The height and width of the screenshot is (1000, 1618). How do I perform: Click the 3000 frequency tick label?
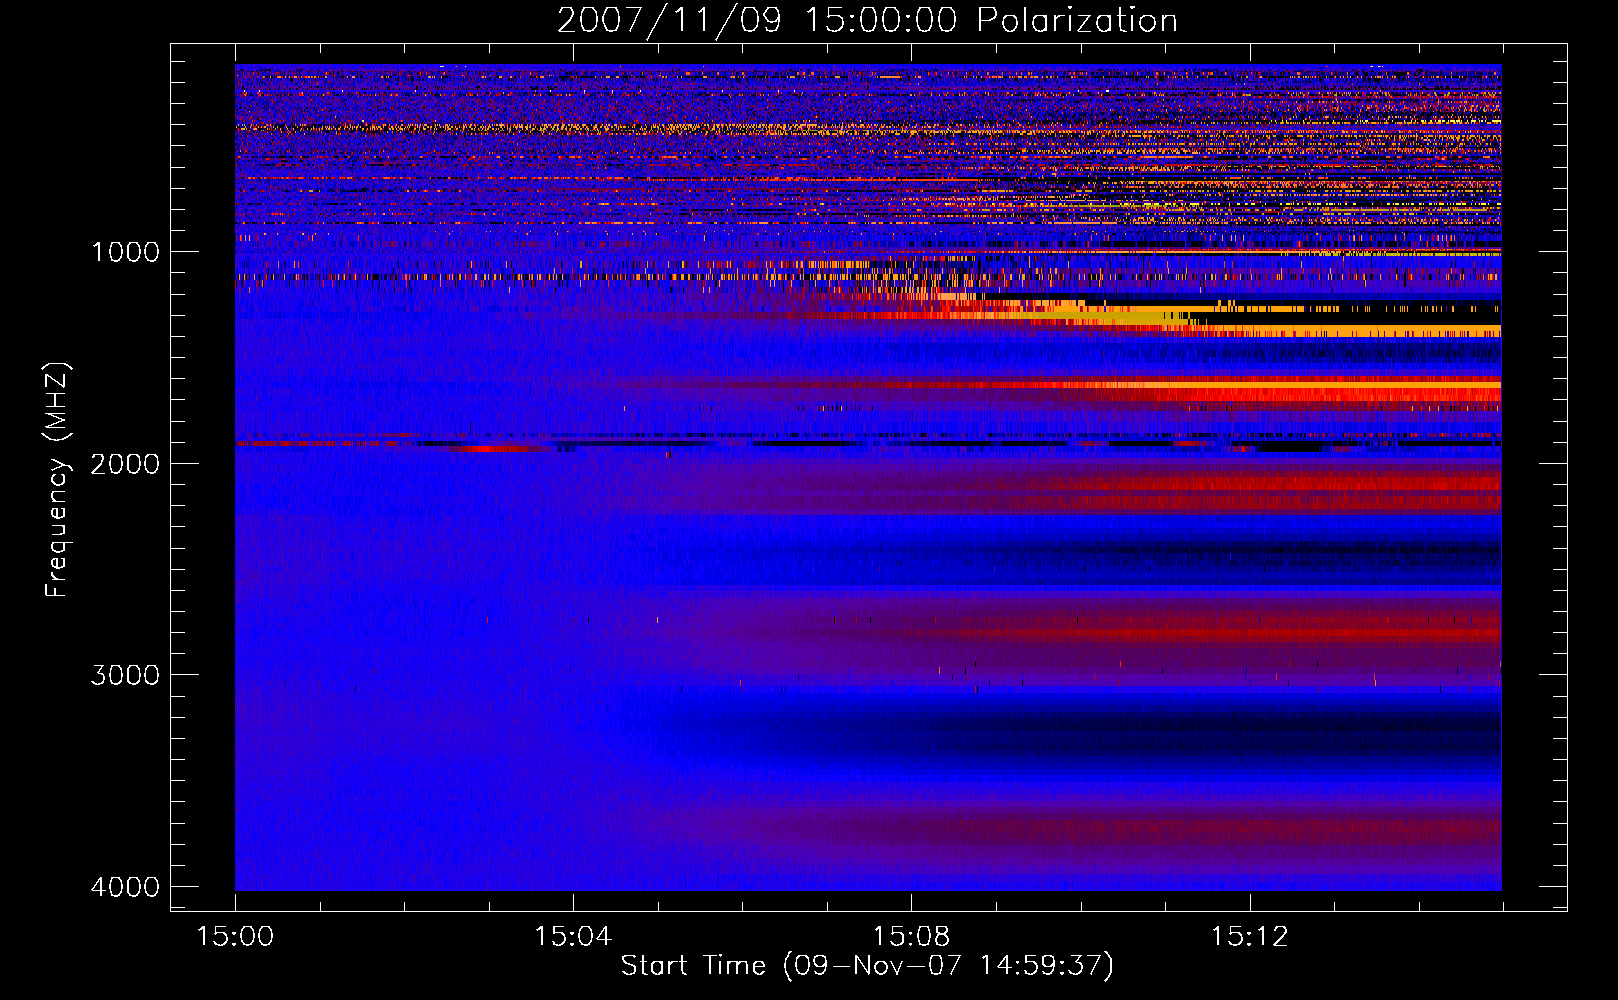125,675
